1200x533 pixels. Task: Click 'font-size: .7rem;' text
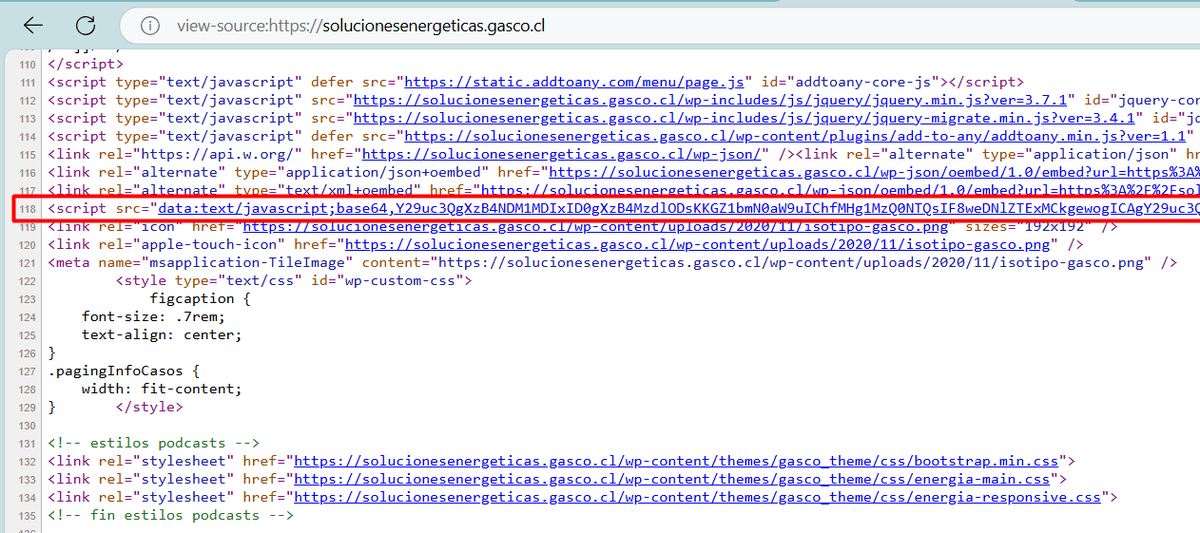coord(153,316)
